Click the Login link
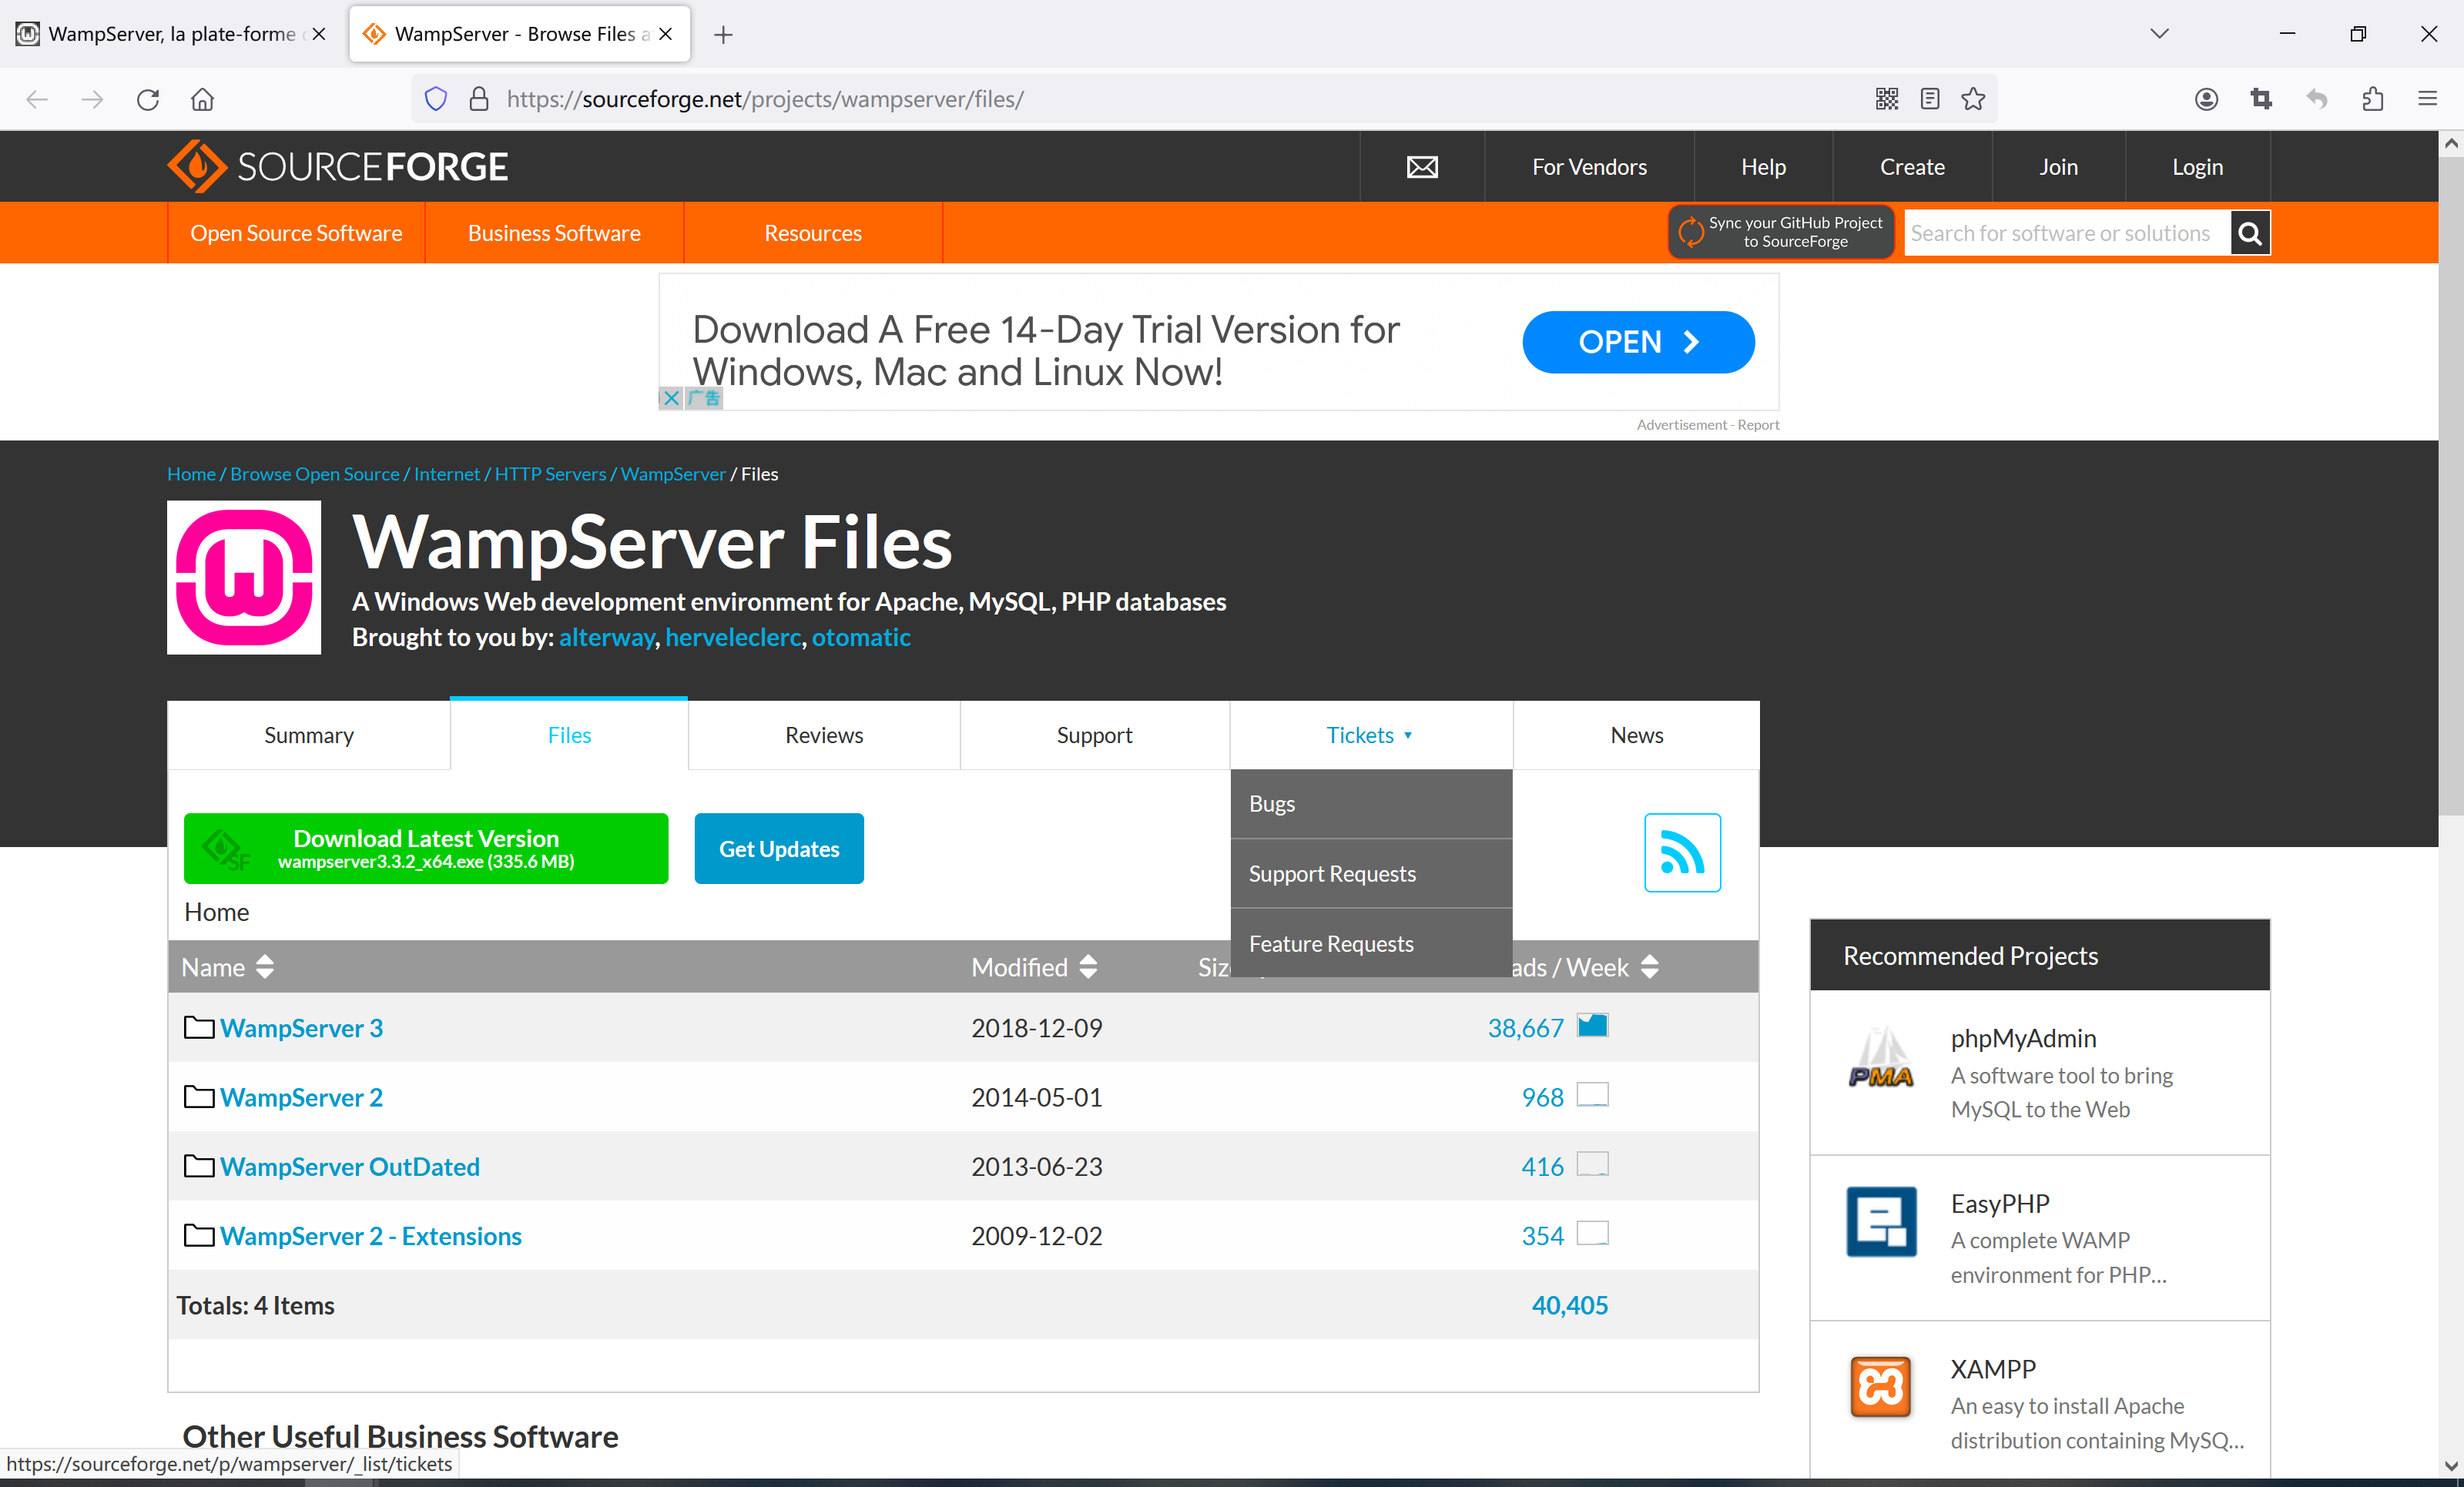Image resolution: width=2464 pixels, height=1487 pixels. click(2197, 167)
